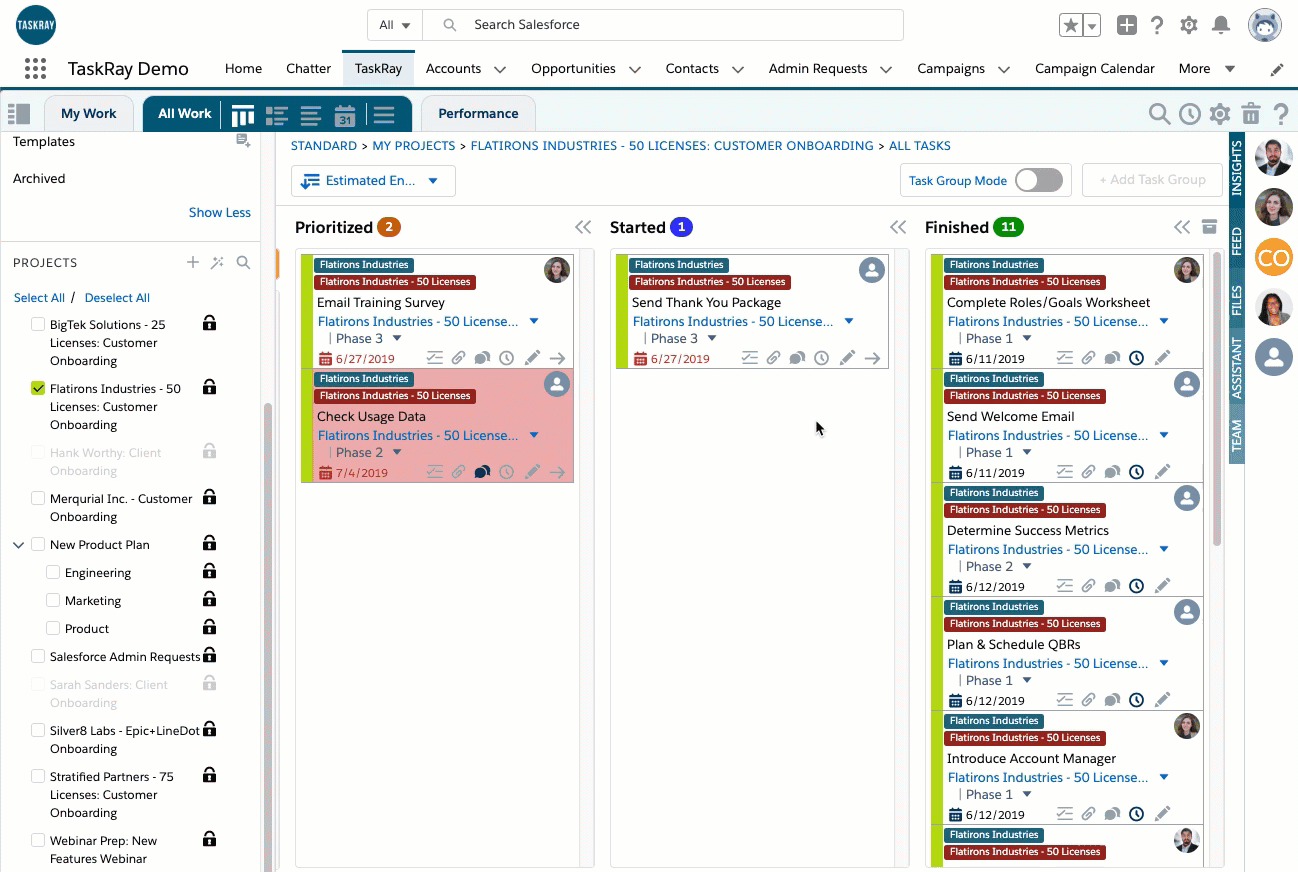Open the TaskRay recent clock icon
1298x872 pixels.
[1189, 114]
